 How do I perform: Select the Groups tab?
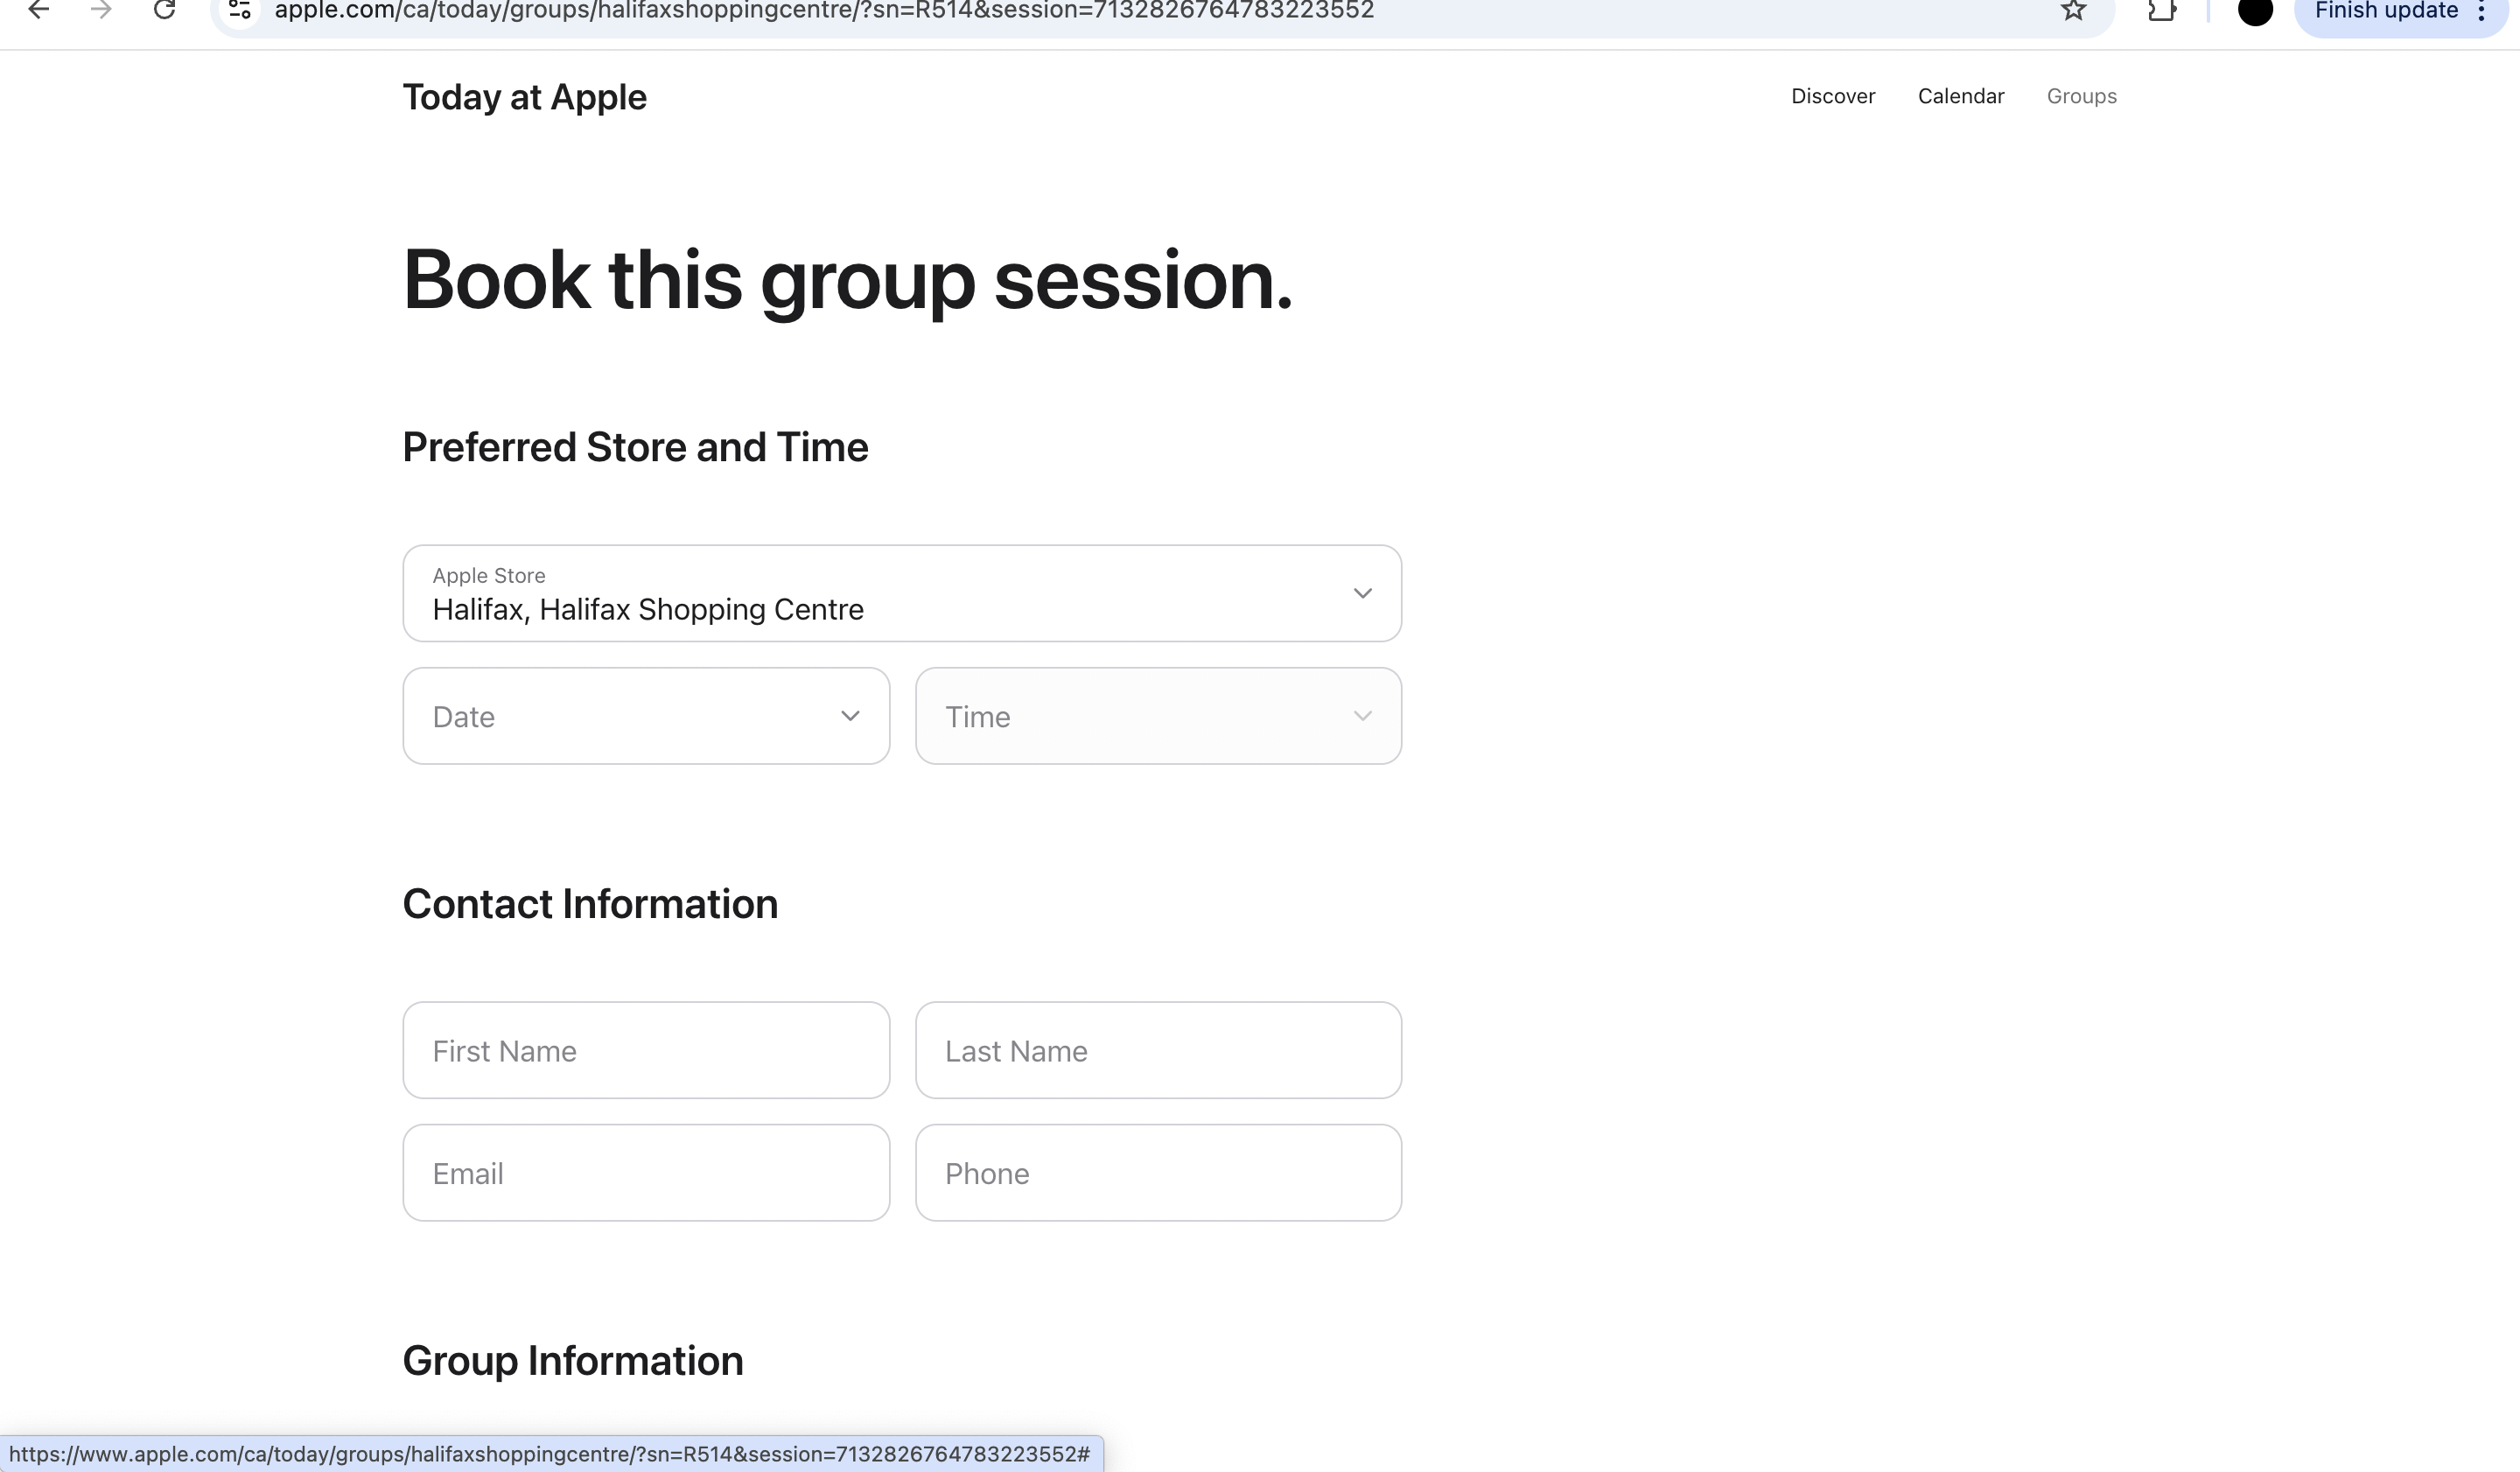[x=2081, y=96]
